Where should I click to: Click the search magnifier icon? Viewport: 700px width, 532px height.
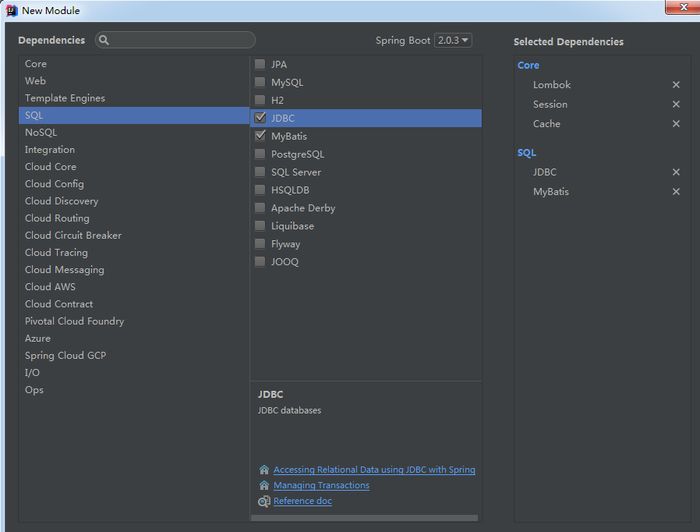[x=104, y=41]
